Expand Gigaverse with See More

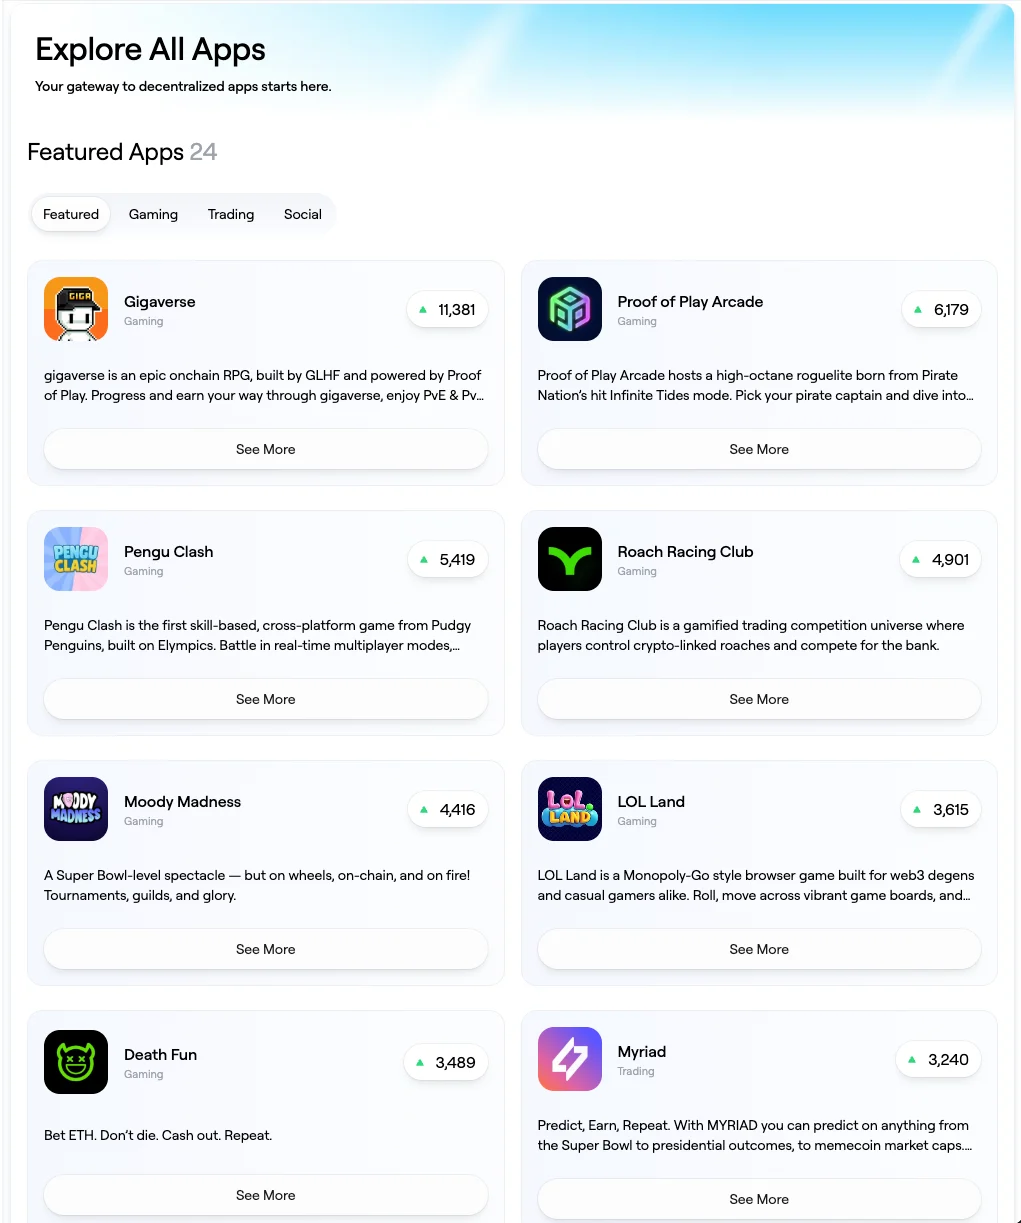coord(266,449)
